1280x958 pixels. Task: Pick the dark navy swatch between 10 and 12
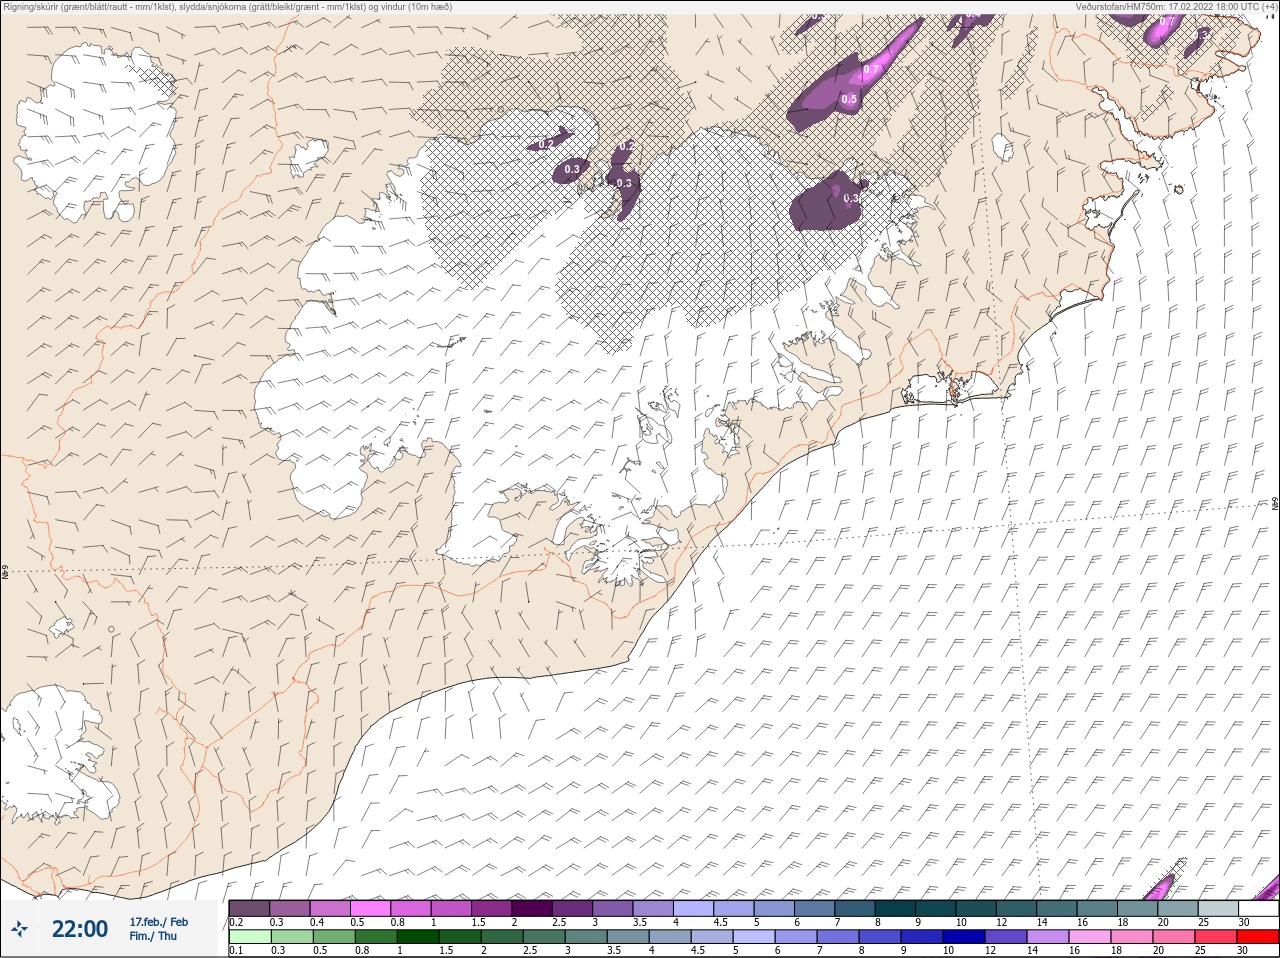point(964,937)
